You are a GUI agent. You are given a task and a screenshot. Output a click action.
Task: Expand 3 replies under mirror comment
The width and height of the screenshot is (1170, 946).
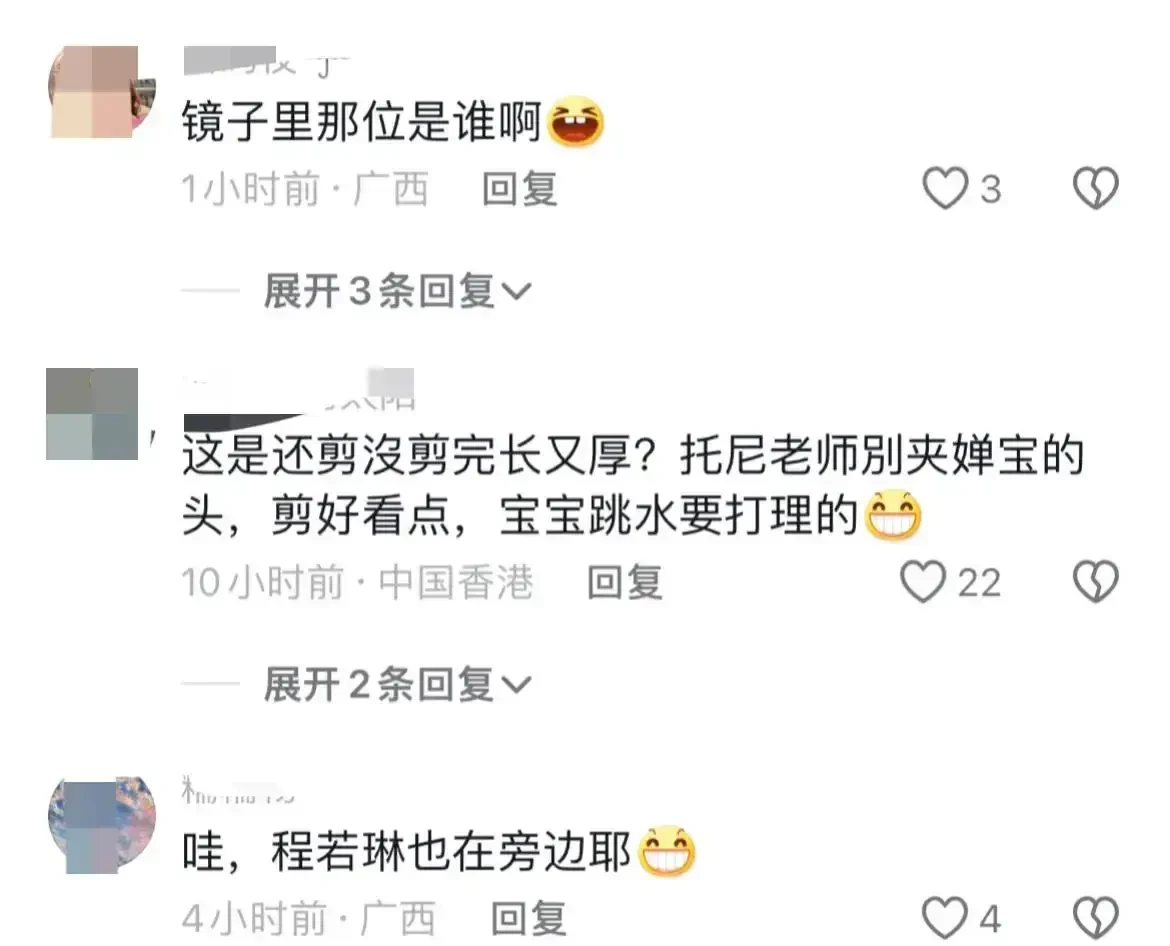coord(397,290)
